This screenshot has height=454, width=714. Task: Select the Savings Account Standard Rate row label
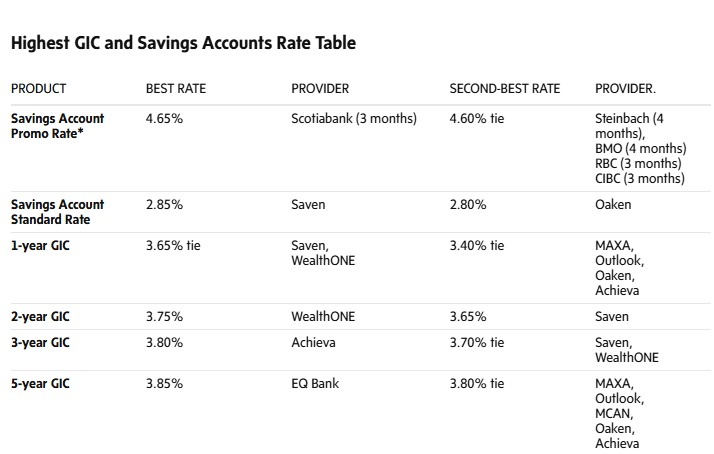(57, 212)
